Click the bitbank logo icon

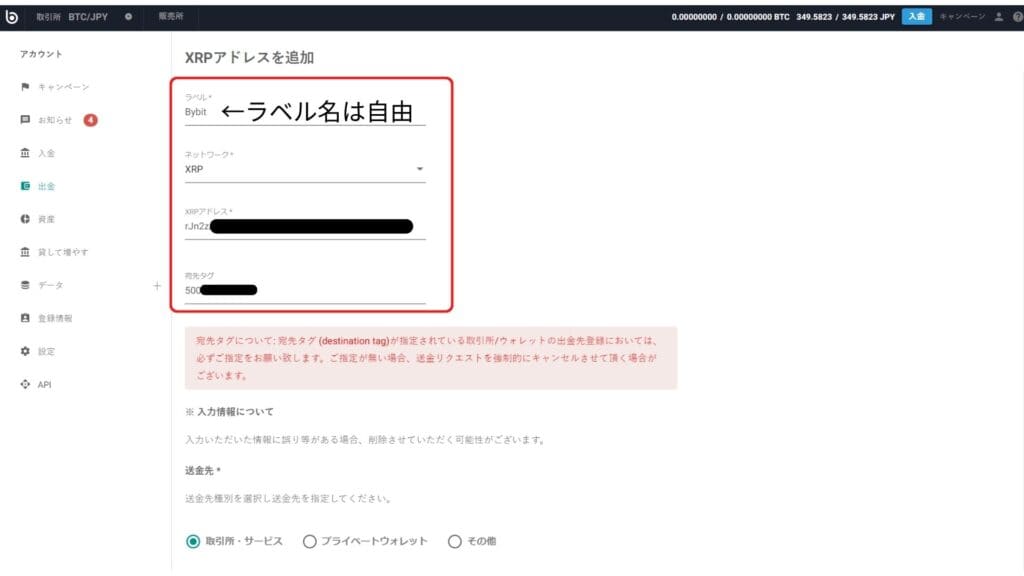pyautogui.click(x=12, y=17)
